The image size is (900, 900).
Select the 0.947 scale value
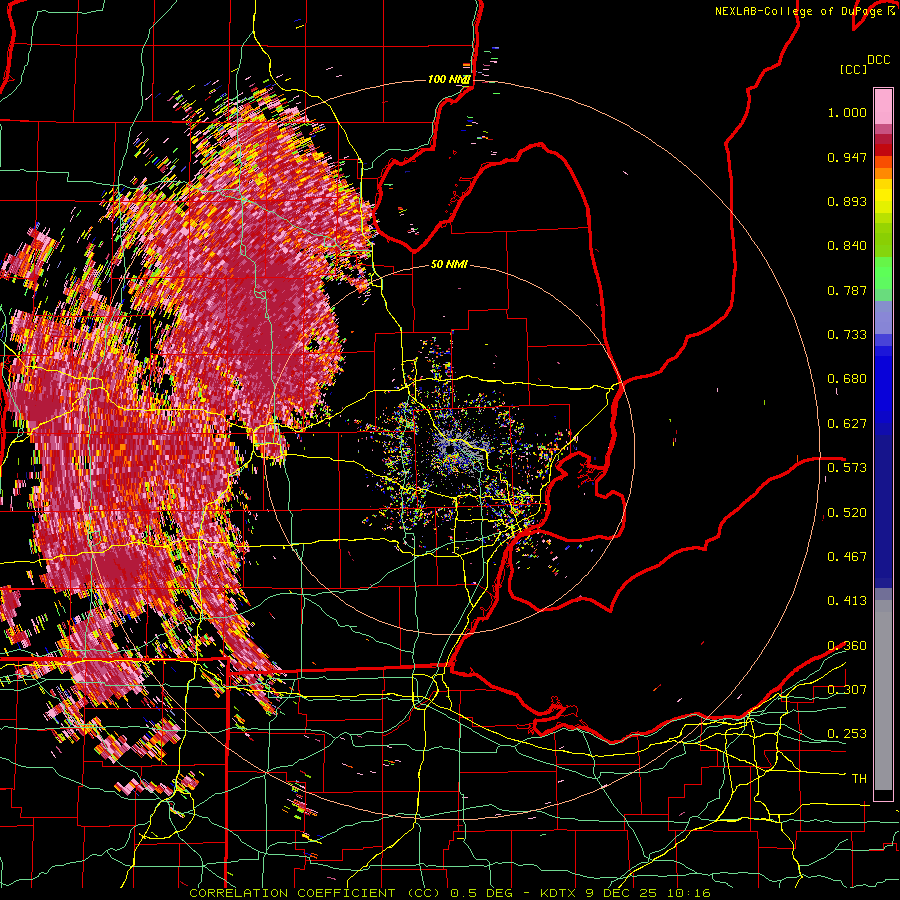pyautogui.click(x=847, y=157)
